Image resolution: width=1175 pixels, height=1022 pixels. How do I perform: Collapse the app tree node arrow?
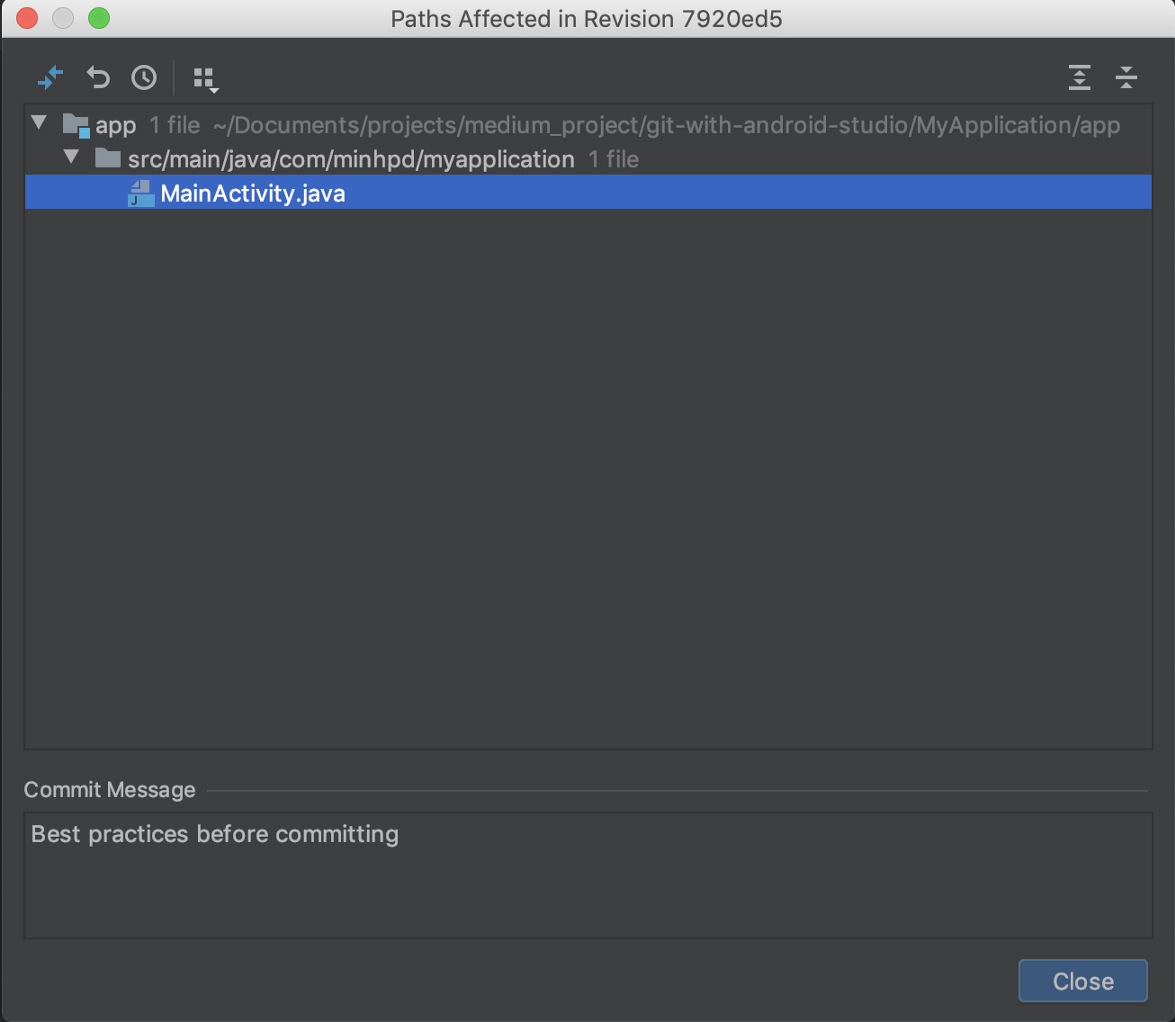pos(40,124)
